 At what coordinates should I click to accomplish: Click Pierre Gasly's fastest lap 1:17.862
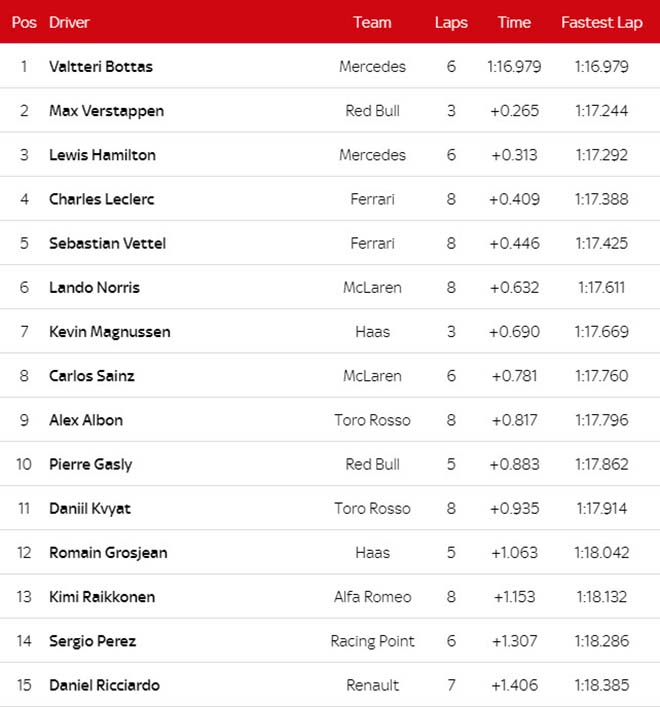[x=602, y=464]
